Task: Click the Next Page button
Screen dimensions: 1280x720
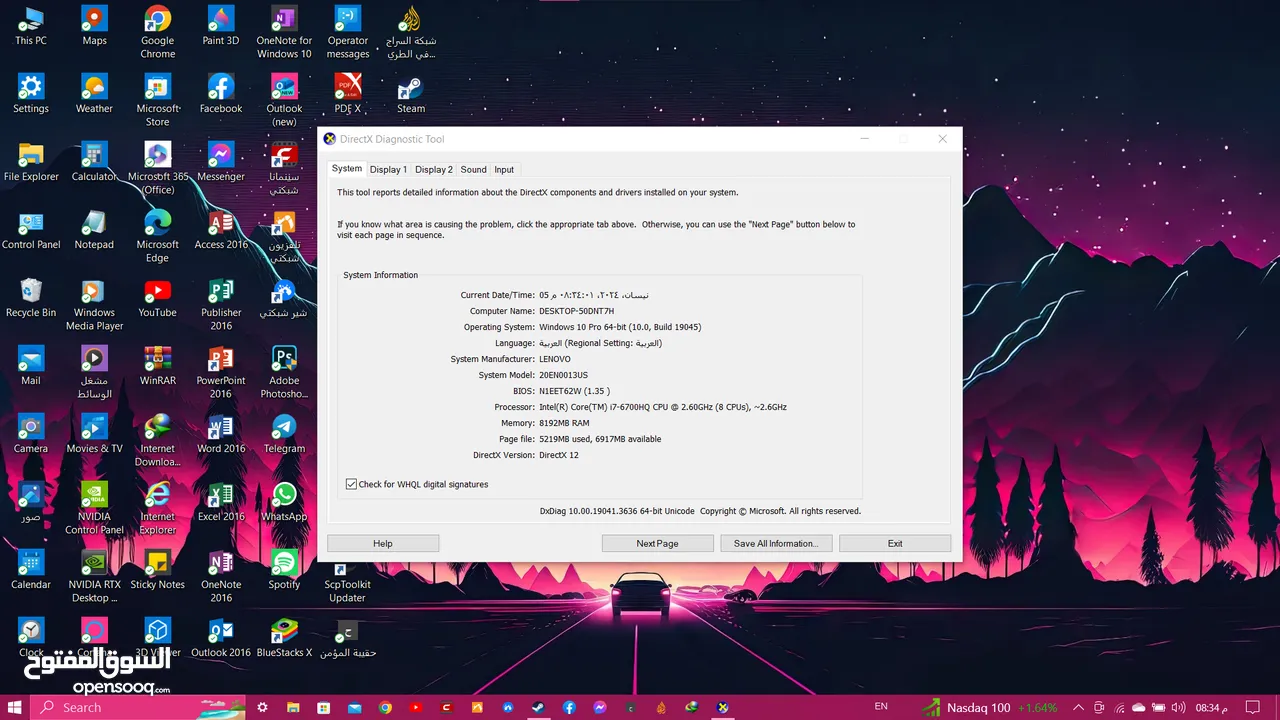Action: pos(657,543)
